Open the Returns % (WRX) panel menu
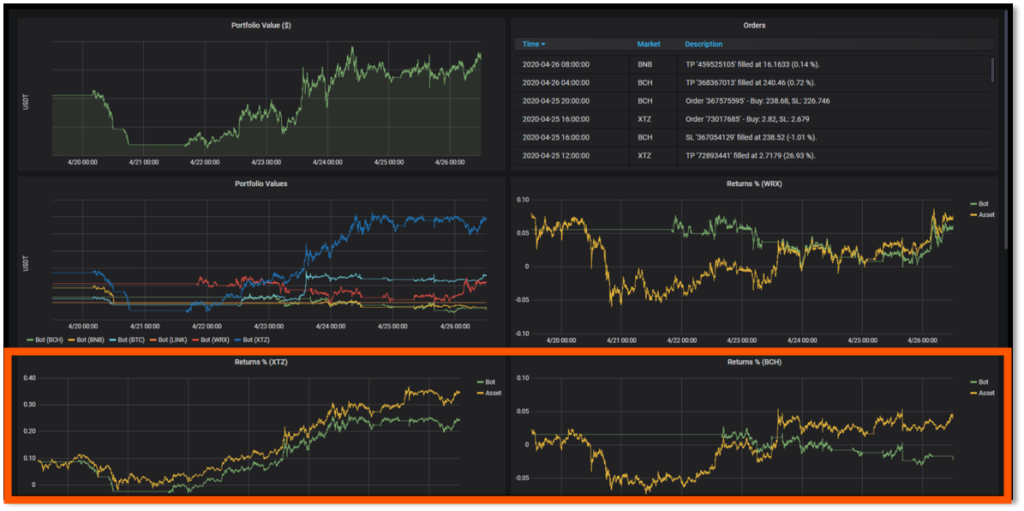1024x511 pixels. tap(754, 183)
